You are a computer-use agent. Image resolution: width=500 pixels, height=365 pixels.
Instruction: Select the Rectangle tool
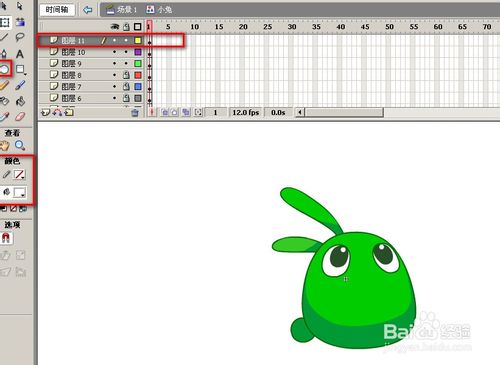click(20, 69)
